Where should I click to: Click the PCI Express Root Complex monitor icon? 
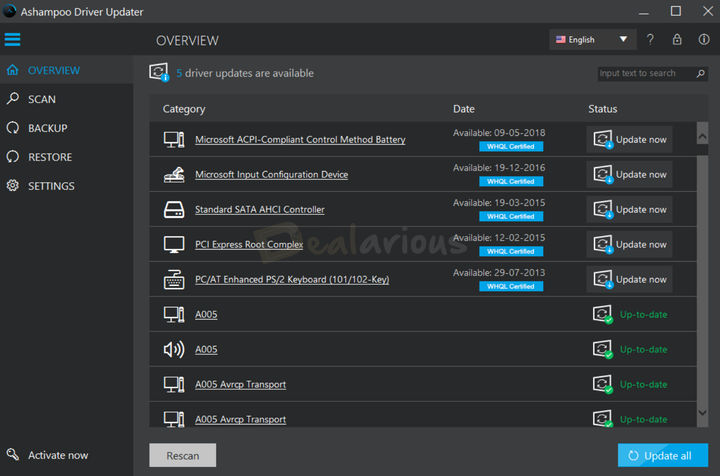(174, 245)
